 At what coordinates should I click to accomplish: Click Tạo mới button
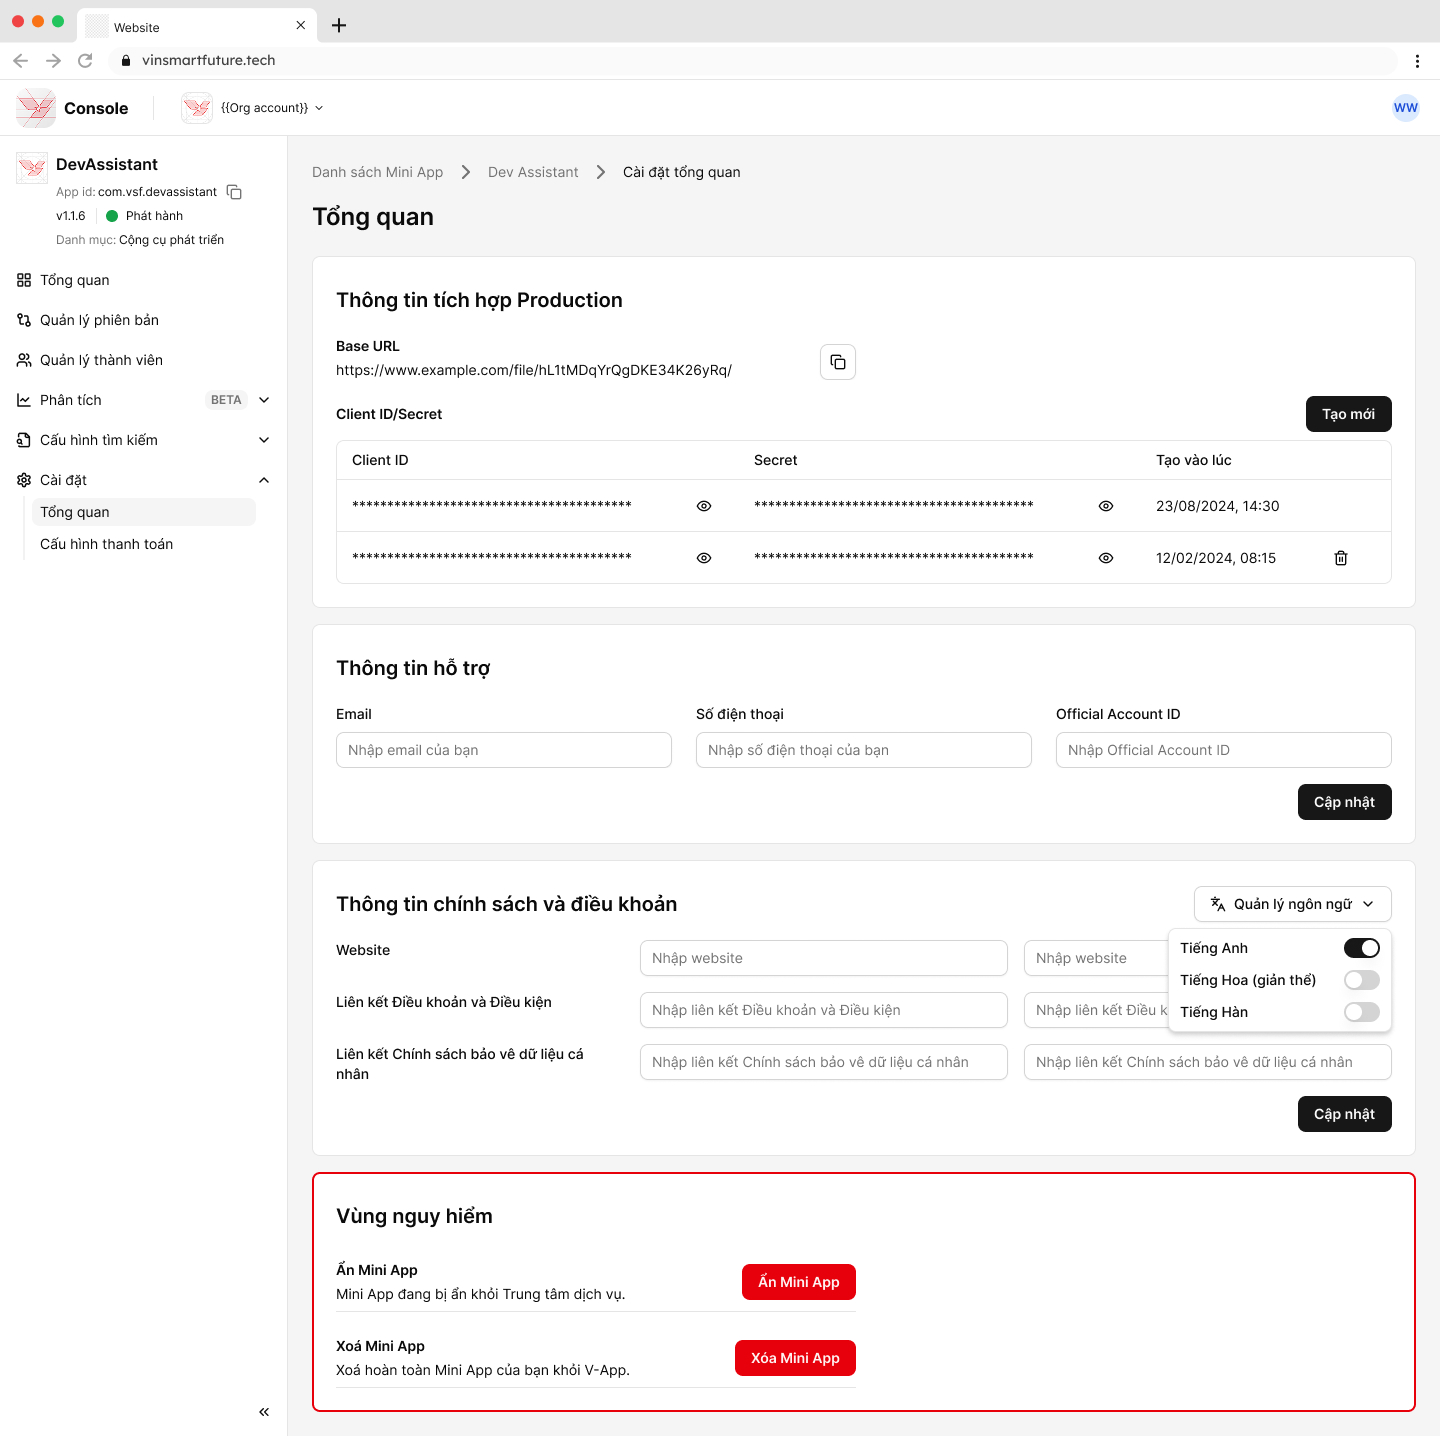(x=1349, y=414)
